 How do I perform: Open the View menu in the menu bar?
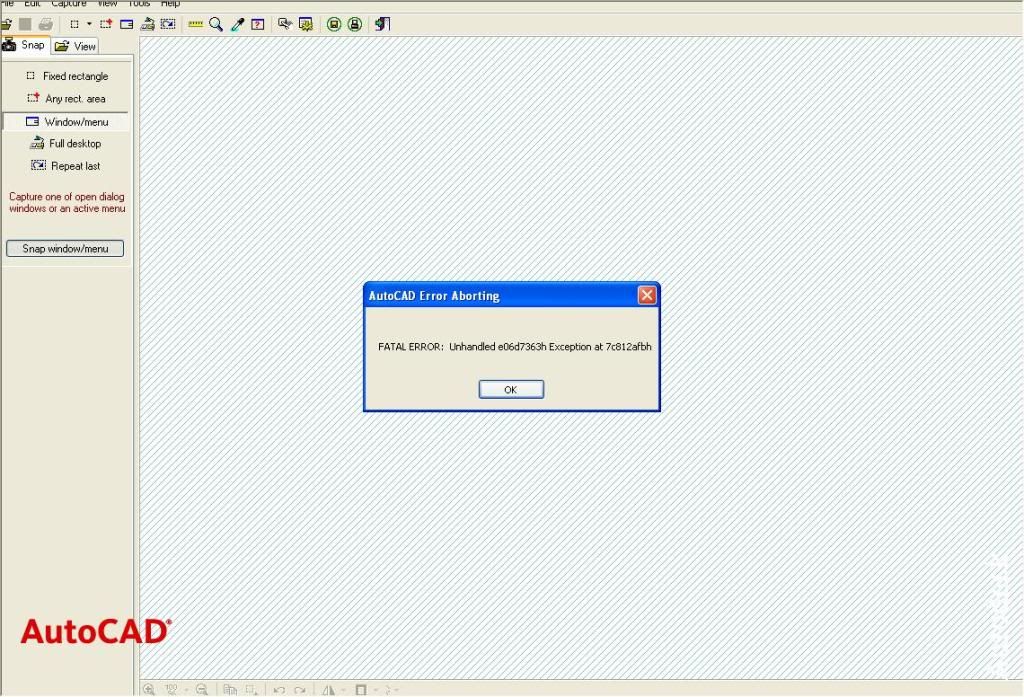[107, 4]
